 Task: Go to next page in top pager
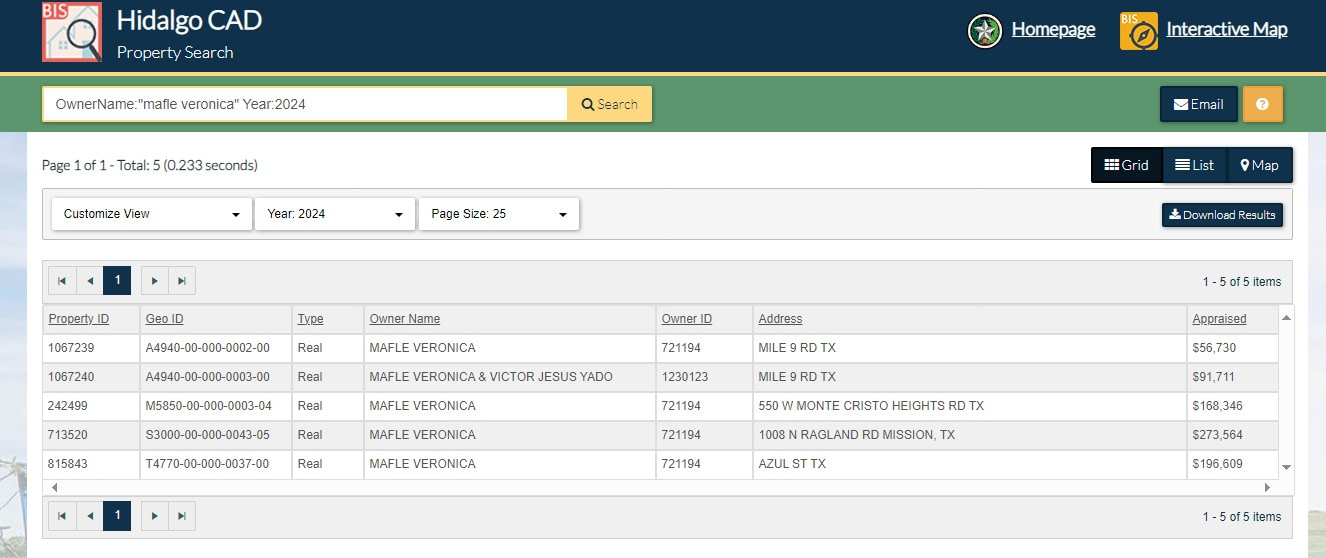[x=155, y=281]
